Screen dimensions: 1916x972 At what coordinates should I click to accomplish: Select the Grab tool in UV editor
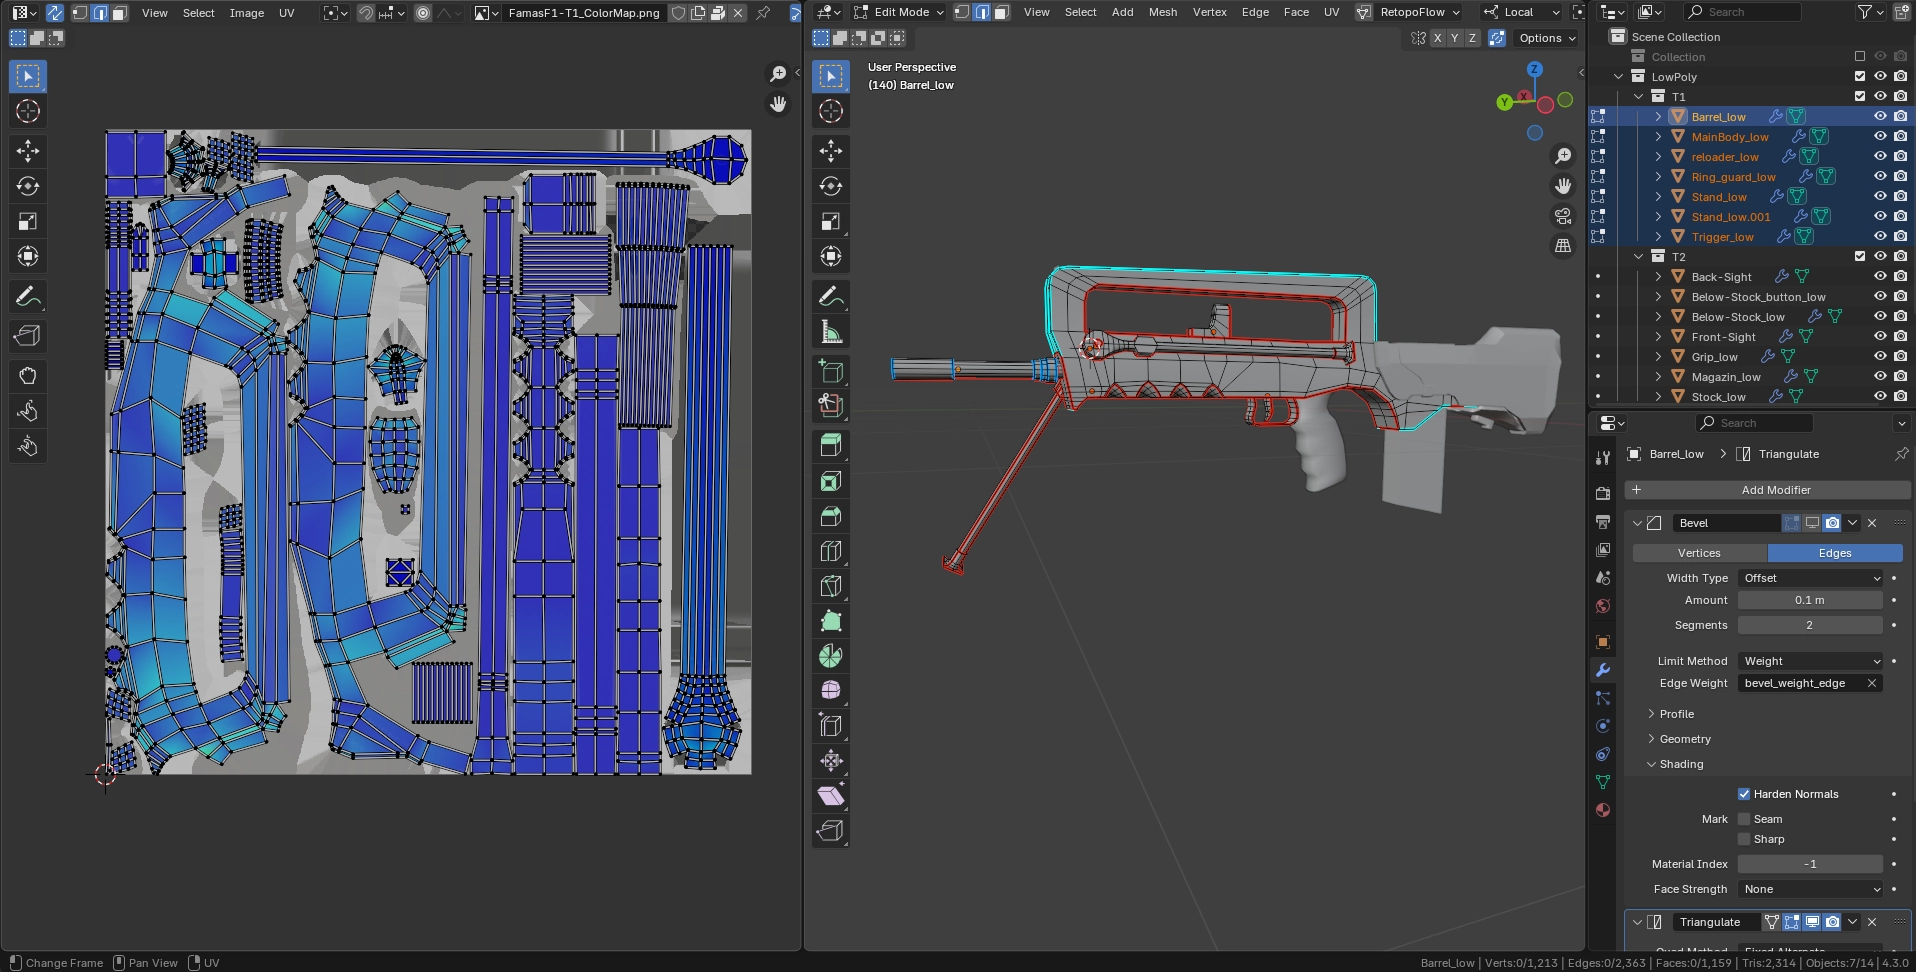[x=28, y=376]
